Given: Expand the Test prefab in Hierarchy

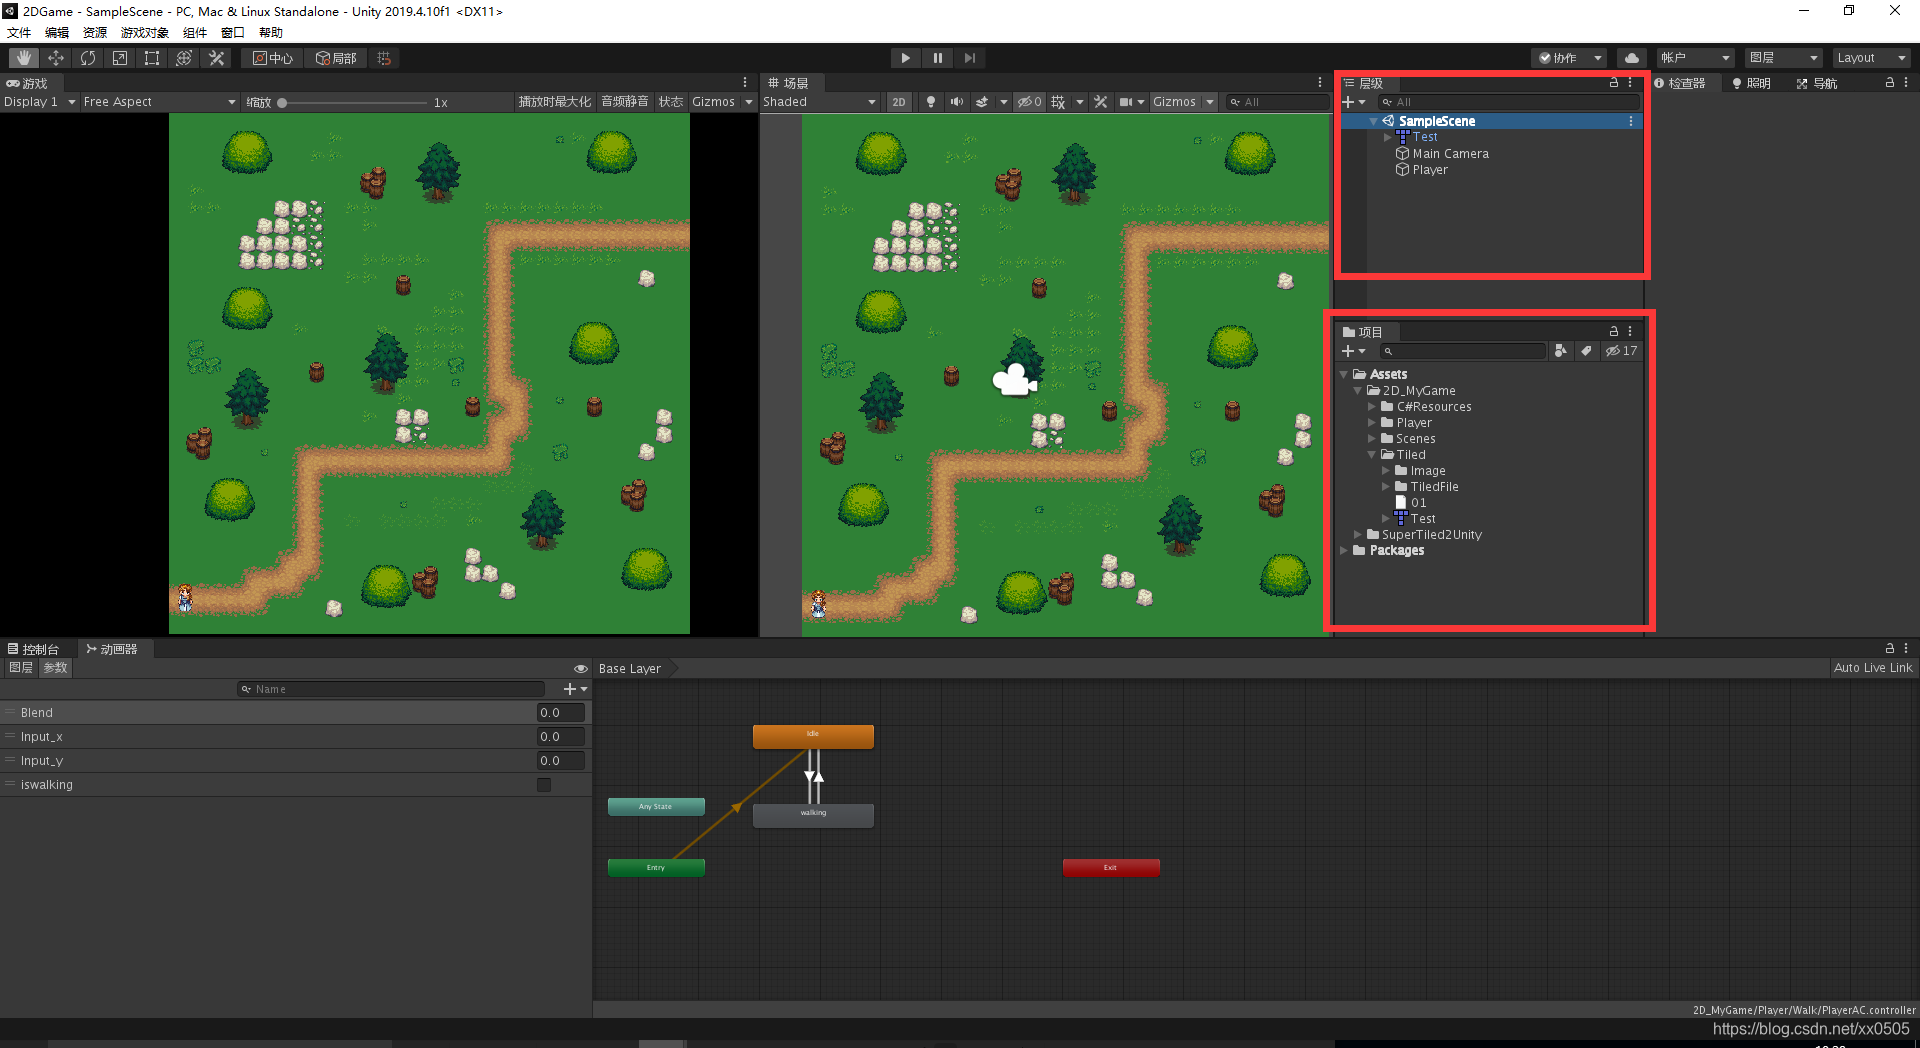Looking at the screenshot, I should [1388, 137].
